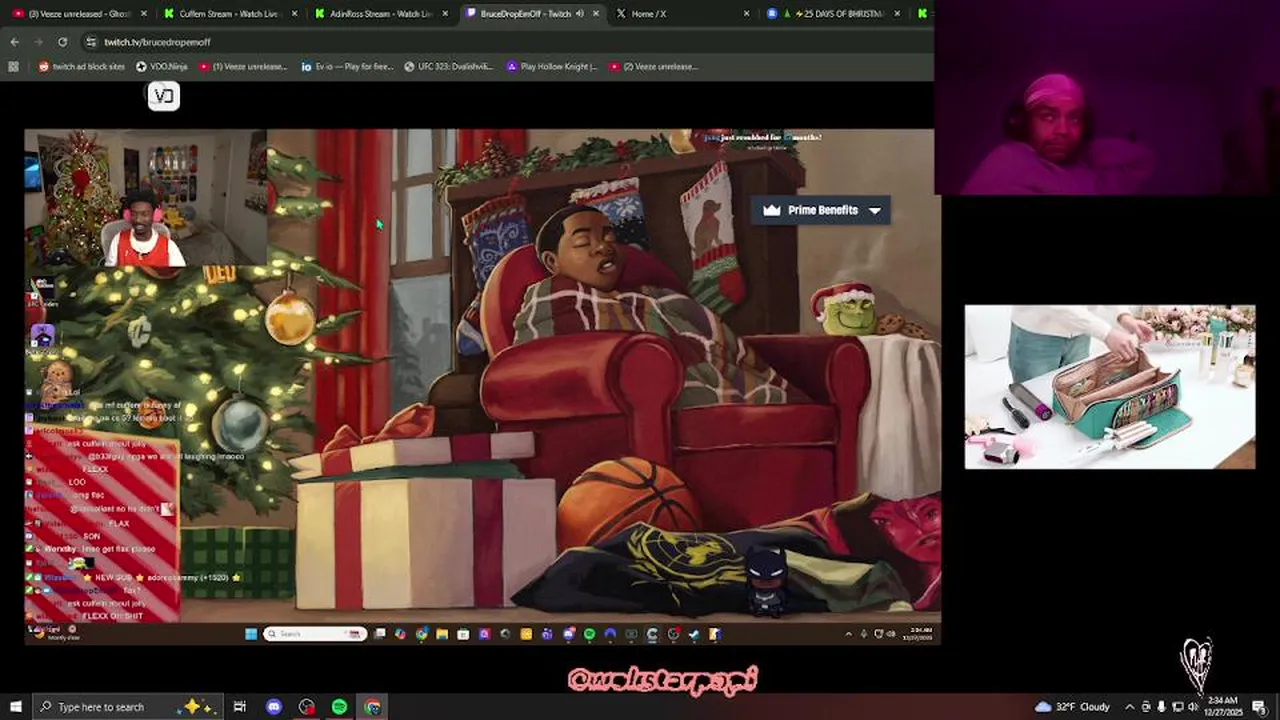Open 'twitch ad block sites' bookmark
1280x720 pixels.
click(82, 66)
